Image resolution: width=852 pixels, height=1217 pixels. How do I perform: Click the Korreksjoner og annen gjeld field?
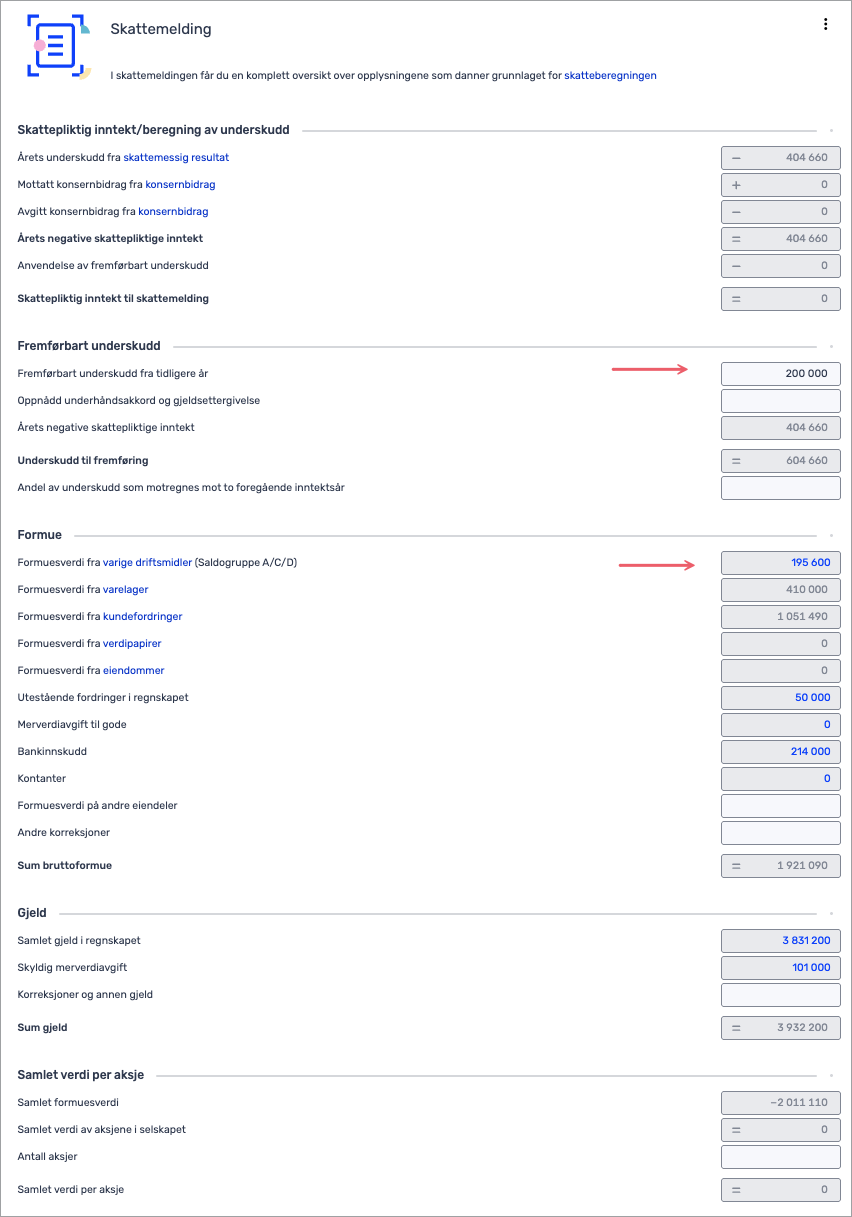[x=780, y=995]
